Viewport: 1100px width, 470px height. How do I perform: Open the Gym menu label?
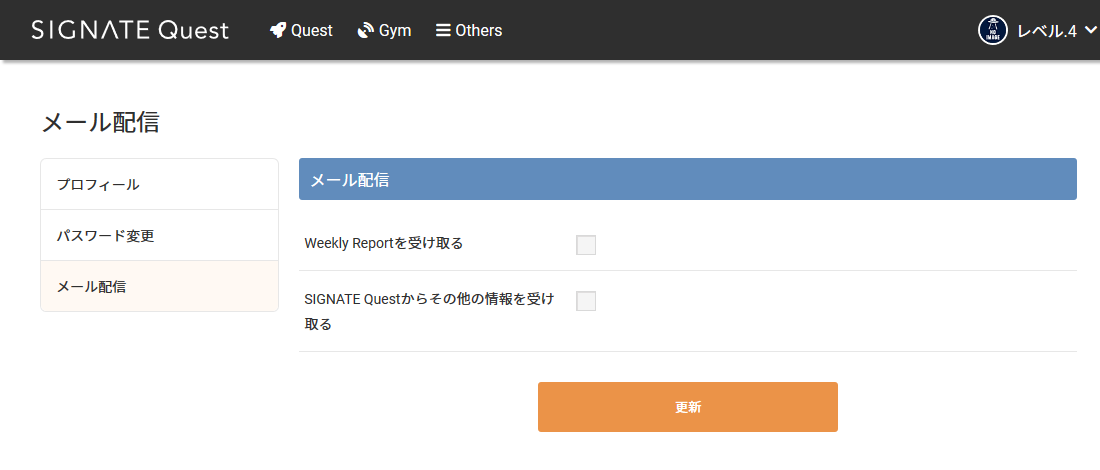(x=395, y=30)
